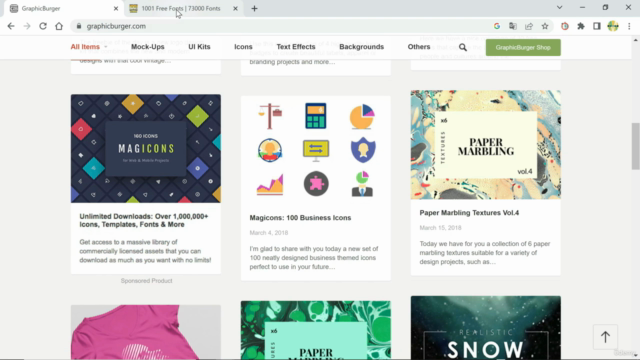Screen dimensions: 640x360
Task: Click the March 15, 2018 date text
Action: (440, 228)
